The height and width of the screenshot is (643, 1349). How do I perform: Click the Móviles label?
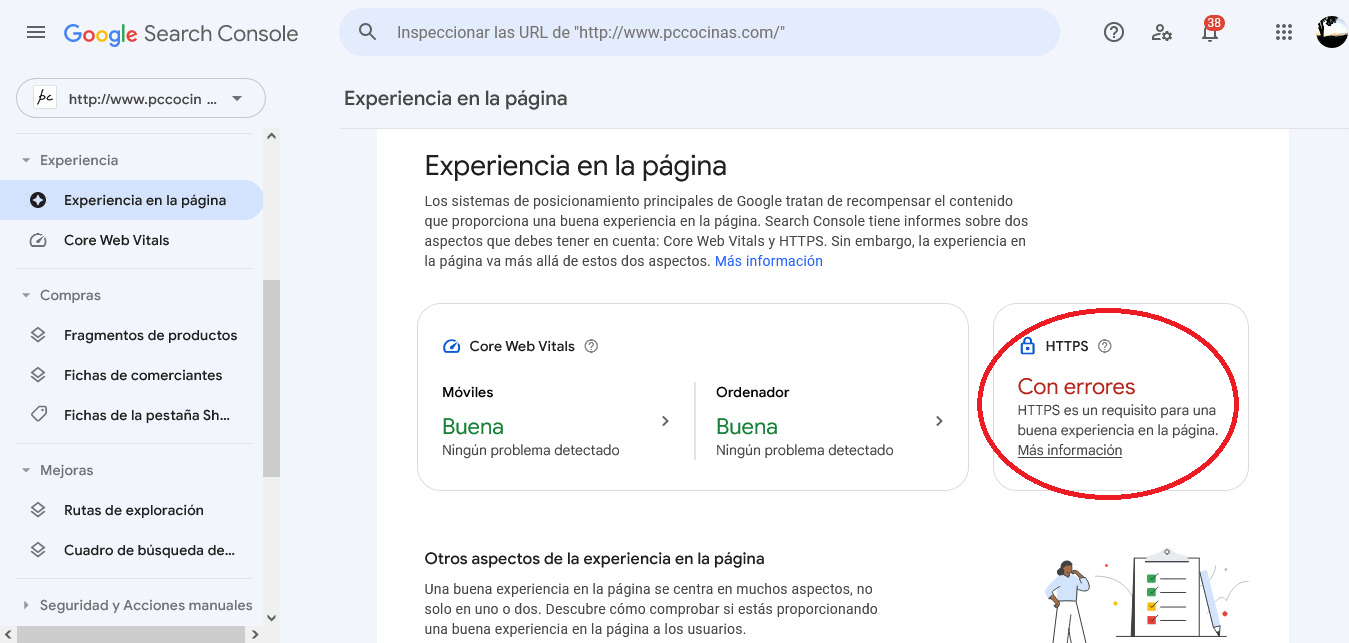468,392
